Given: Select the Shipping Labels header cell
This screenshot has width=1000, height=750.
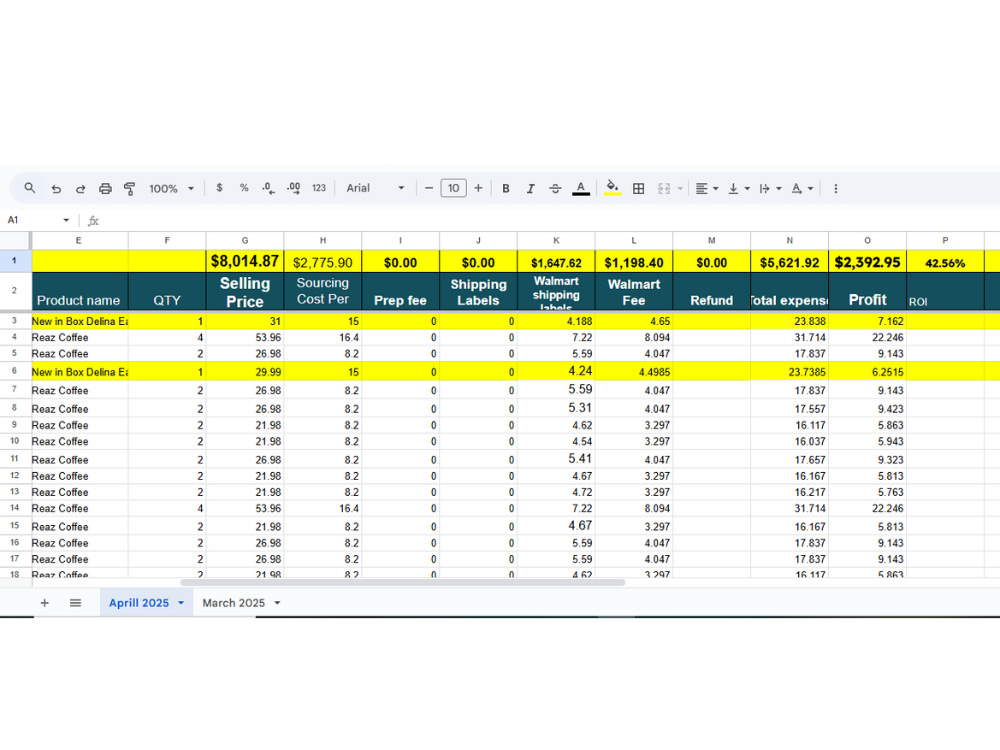Looking at the screenshot, I should click(478, 291).
